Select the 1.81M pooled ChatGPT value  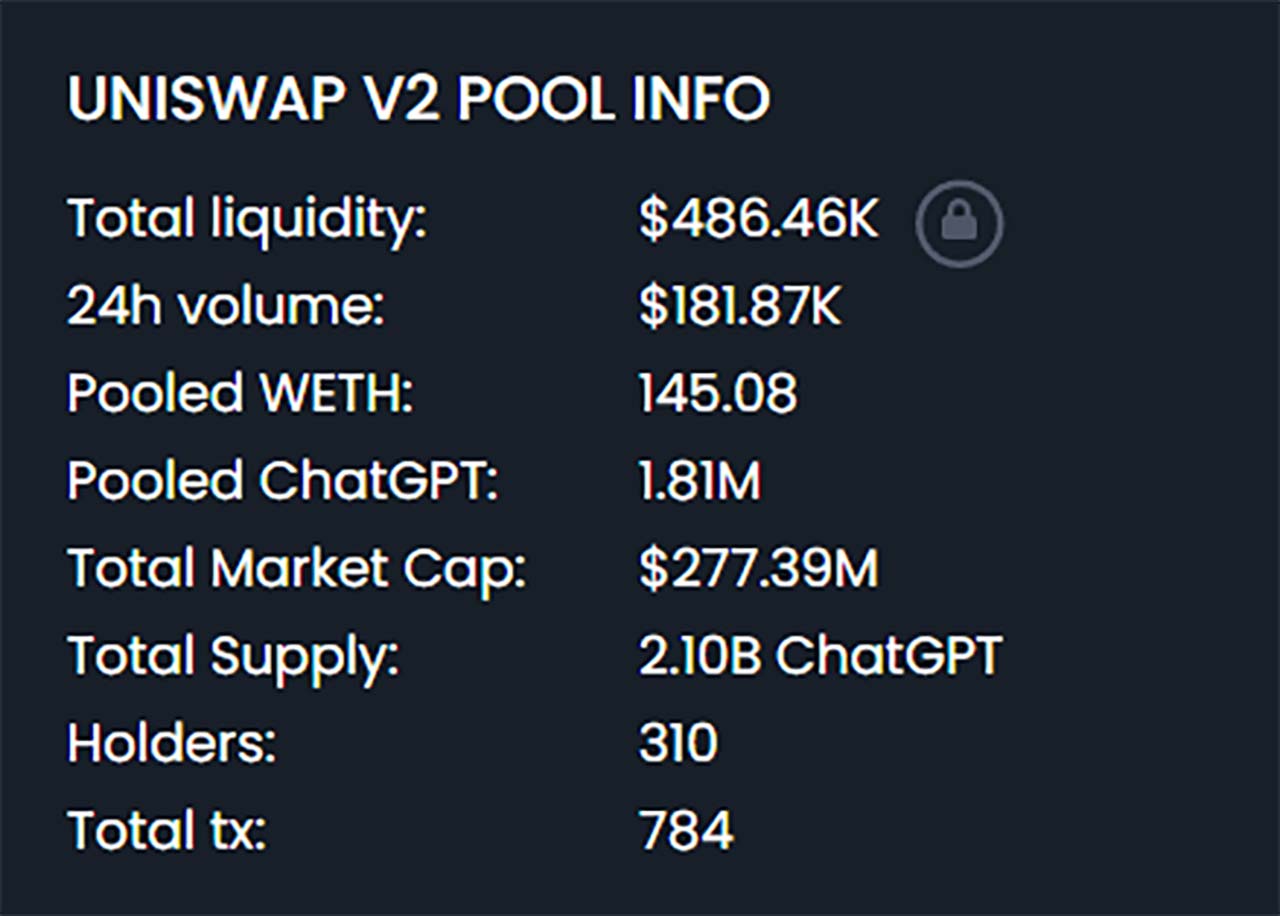pyautogui.click(x=700, y=481)
